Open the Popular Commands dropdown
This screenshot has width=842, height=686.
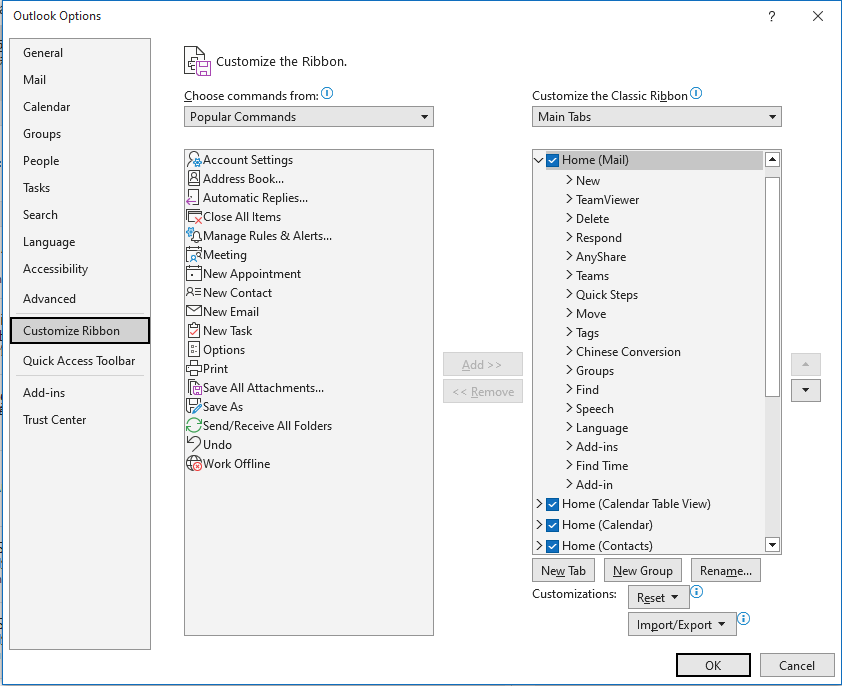308,116
